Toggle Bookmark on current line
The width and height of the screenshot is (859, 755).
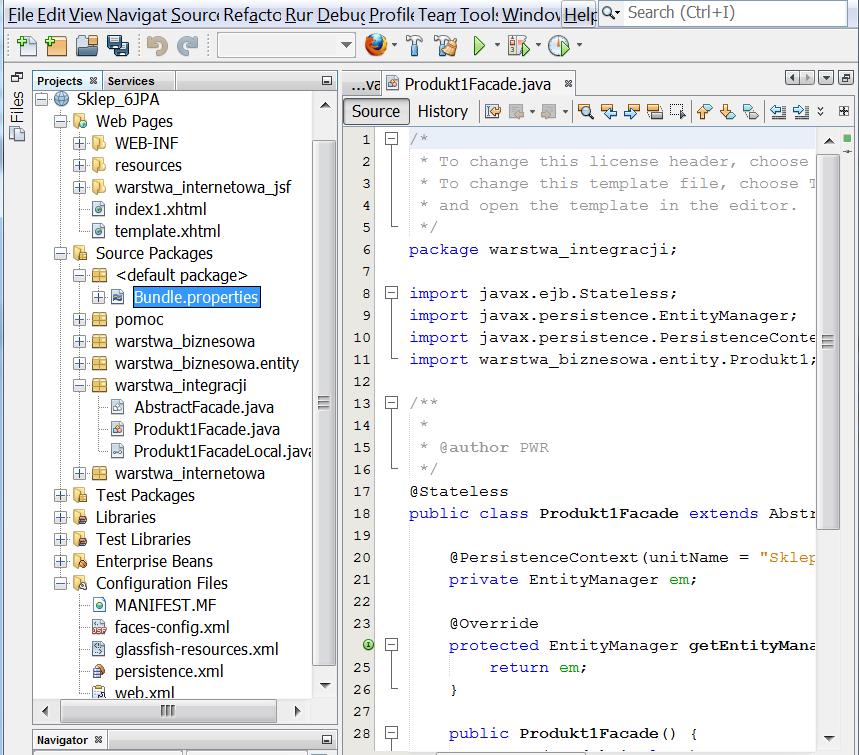(750, 112)
